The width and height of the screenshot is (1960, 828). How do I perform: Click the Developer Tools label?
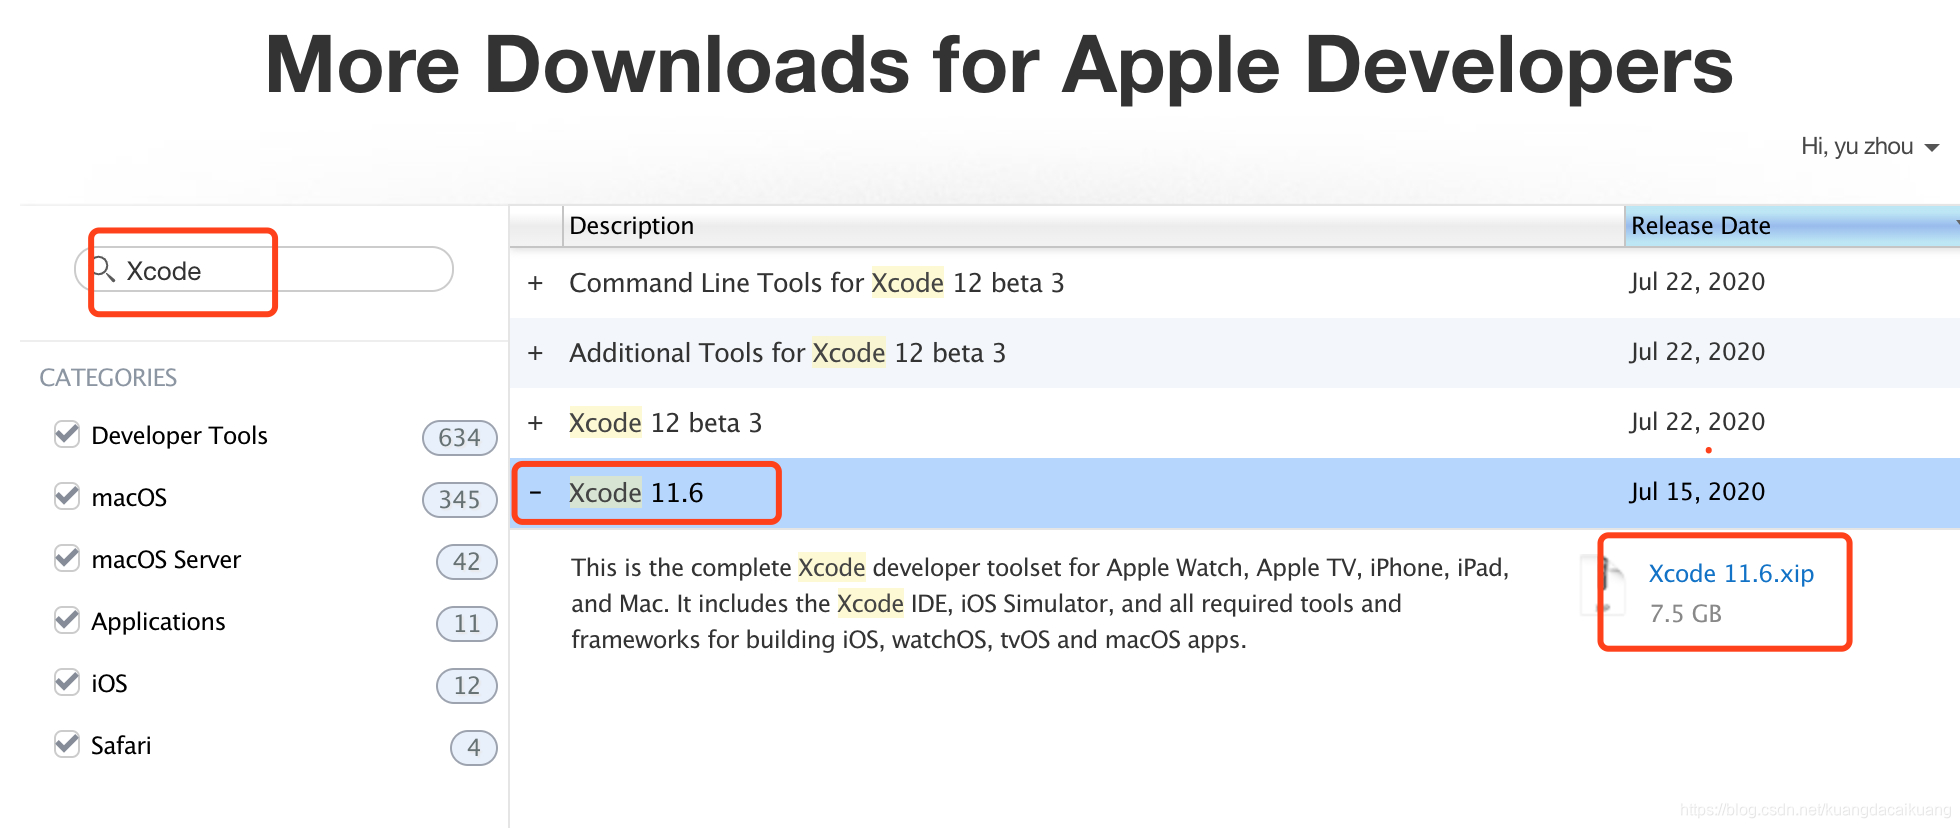click(x=179, y=436)
